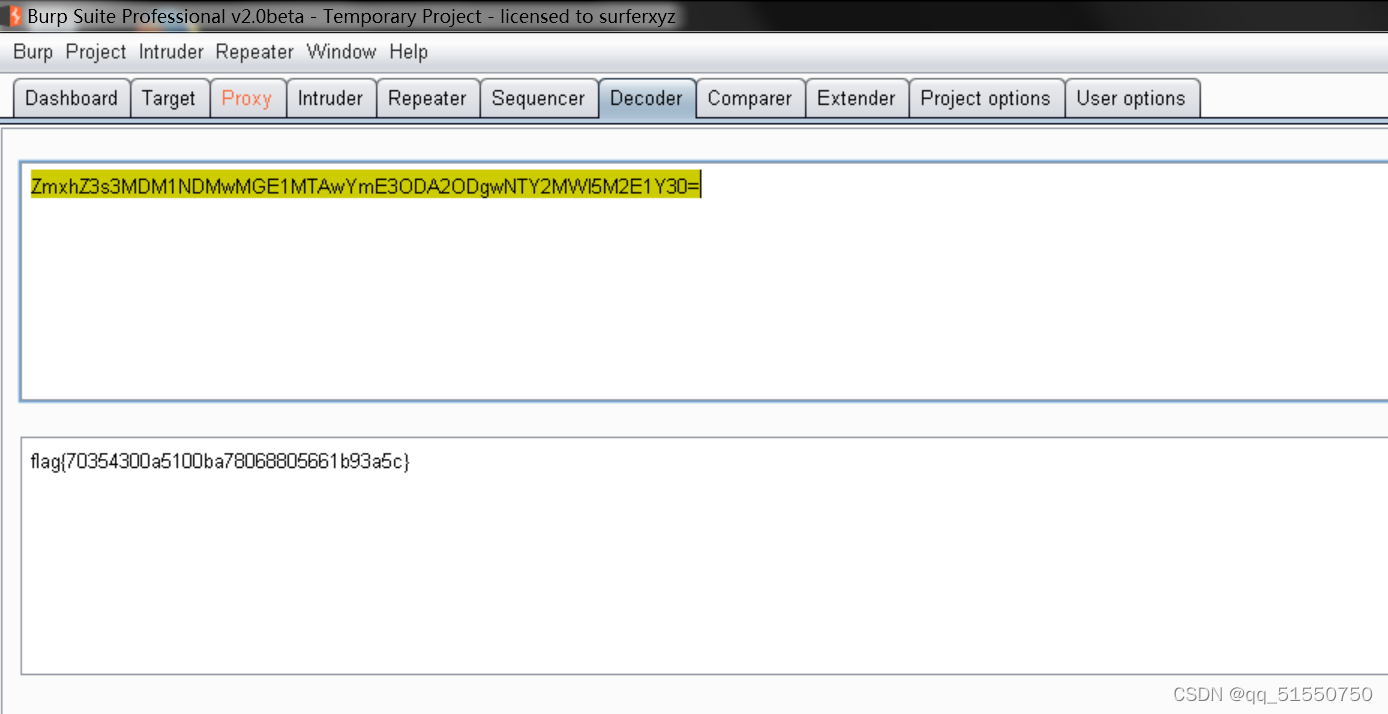Open the User options tab
Screen dimensions: 1388x714
click(x=1132, y=98)
